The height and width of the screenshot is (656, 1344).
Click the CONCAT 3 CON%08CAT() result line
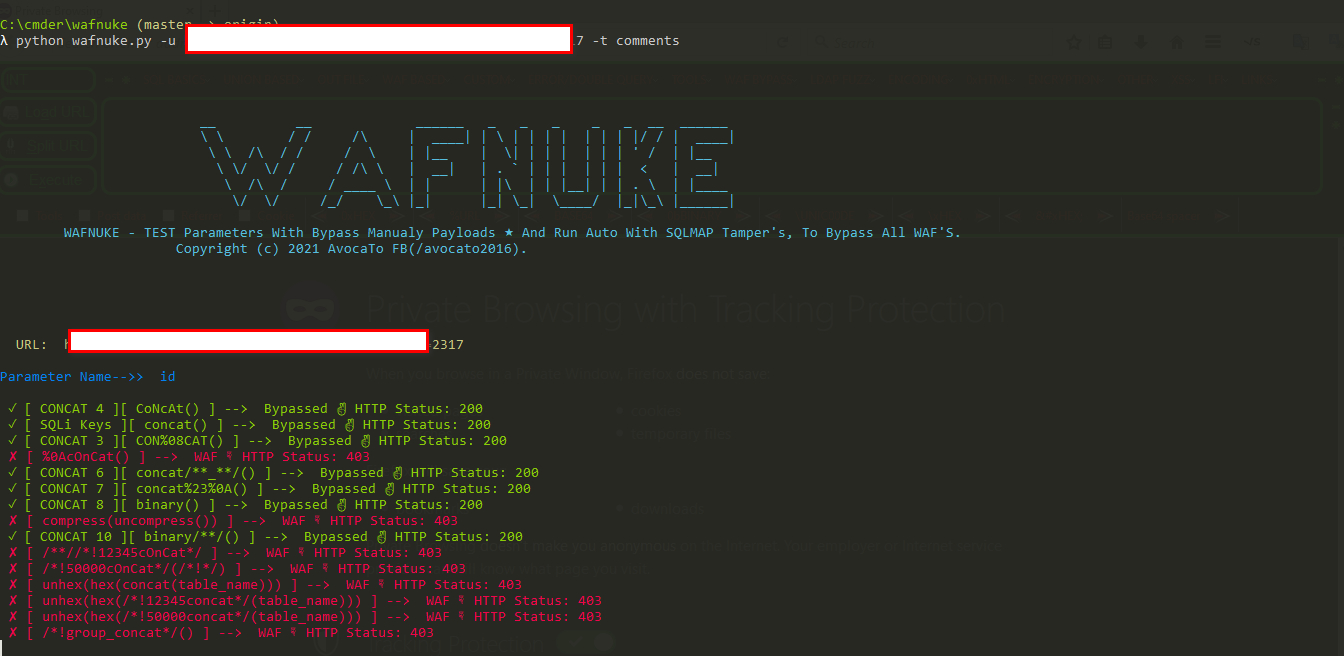[x=257, y=441]
